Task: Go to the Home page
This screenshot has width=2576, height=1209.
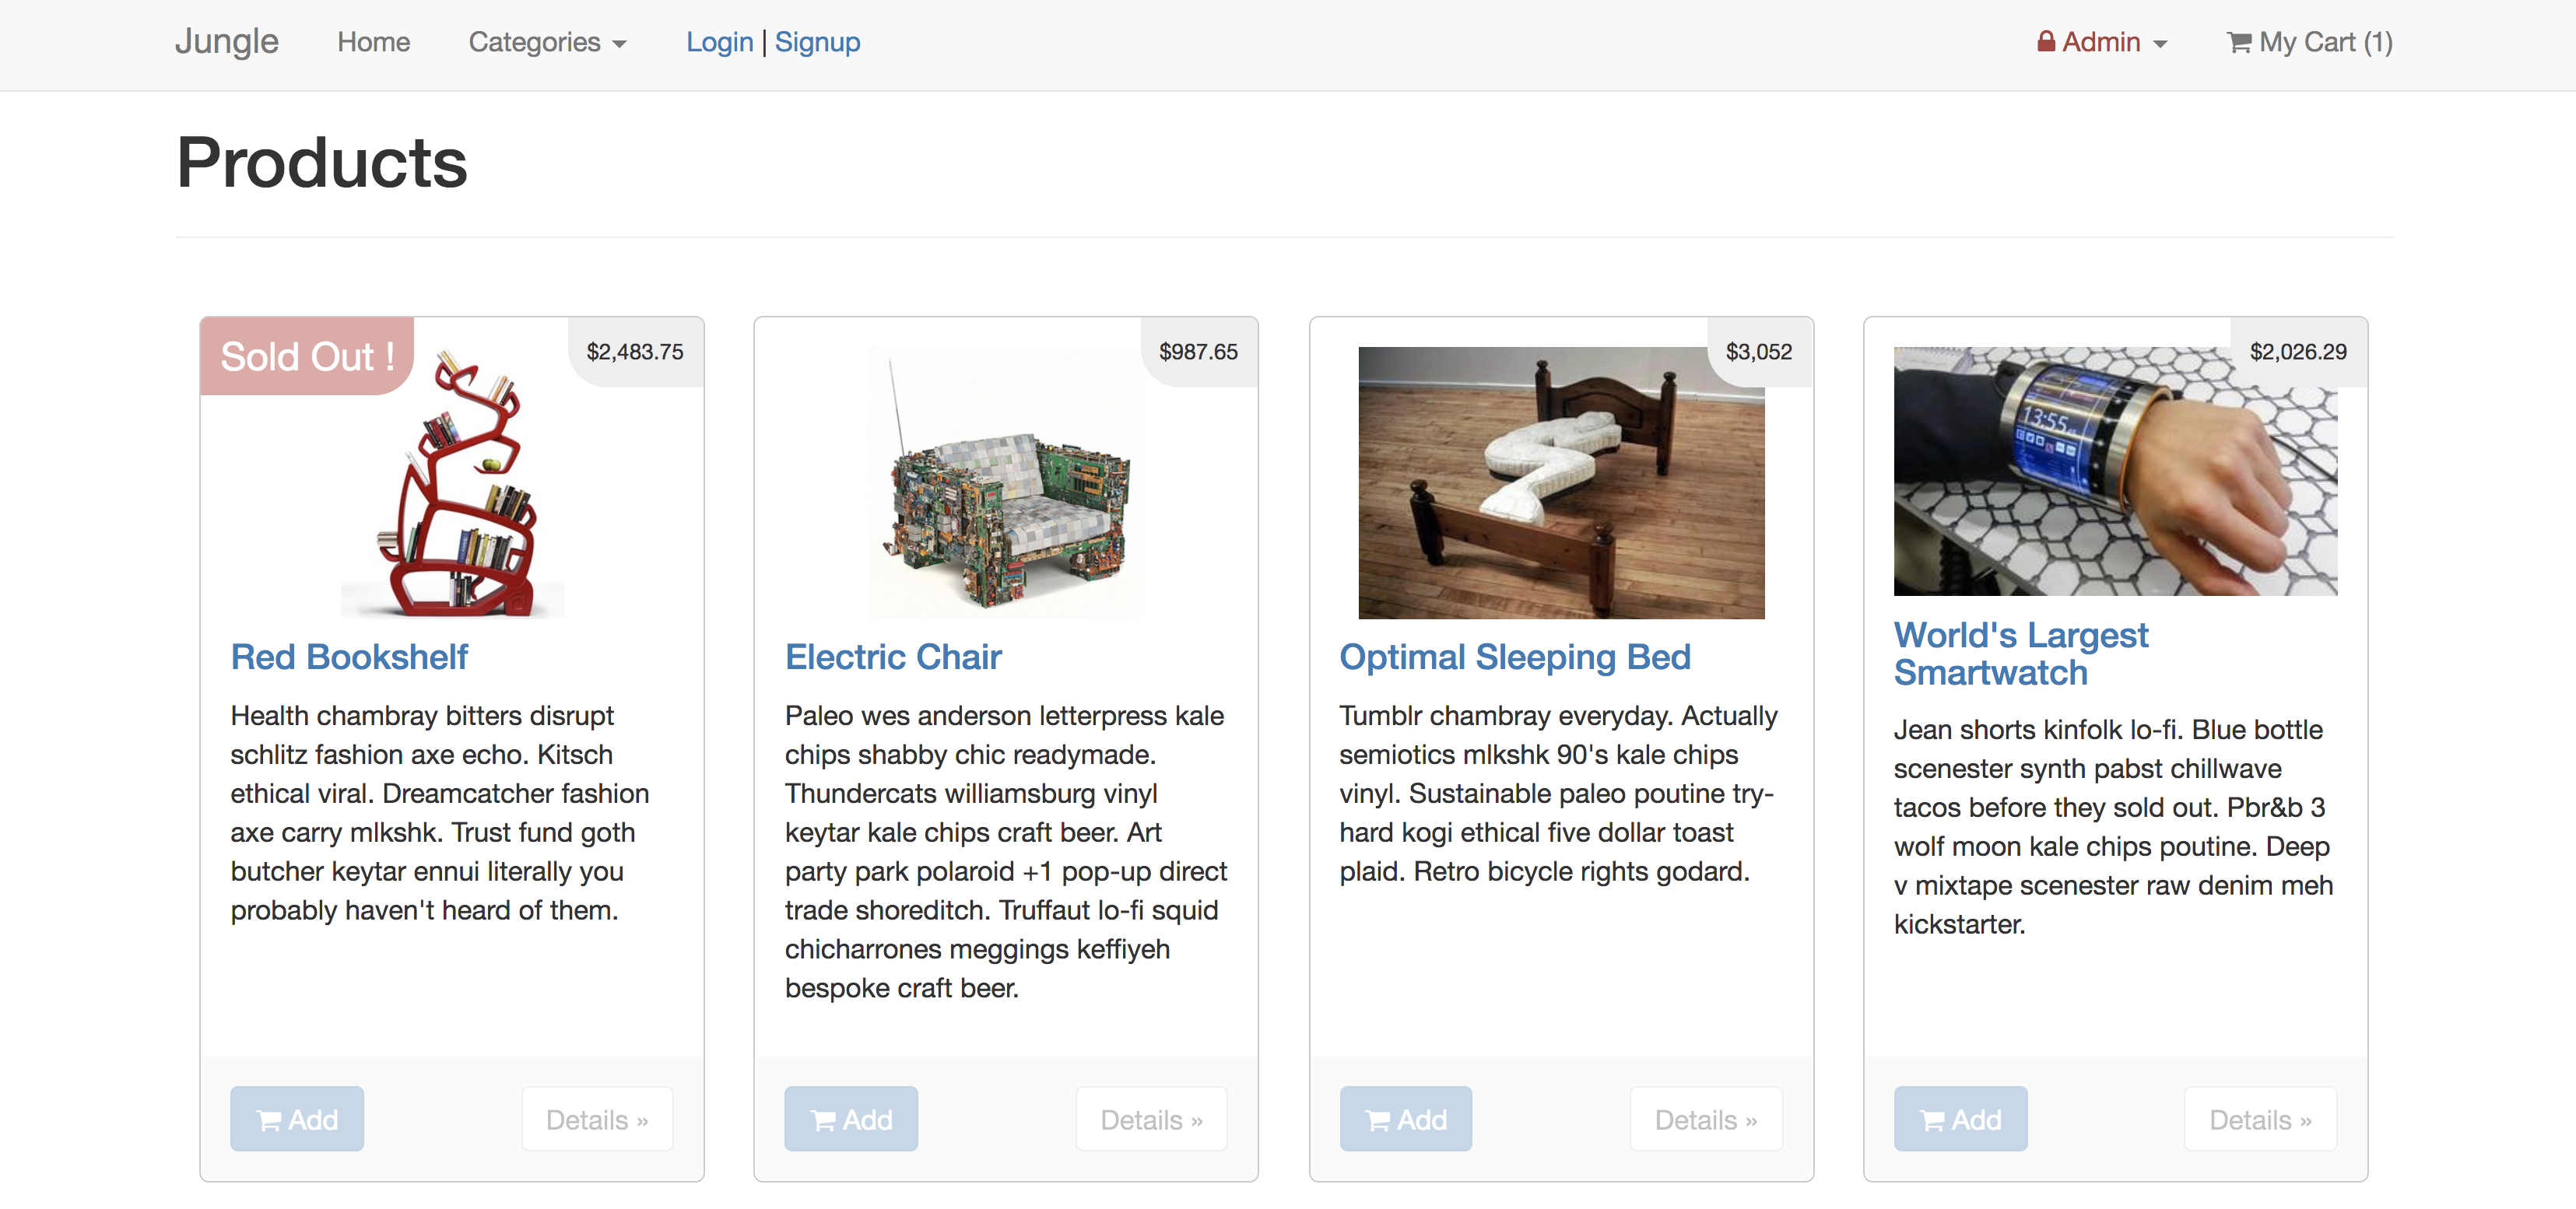Action: (373, 42)
